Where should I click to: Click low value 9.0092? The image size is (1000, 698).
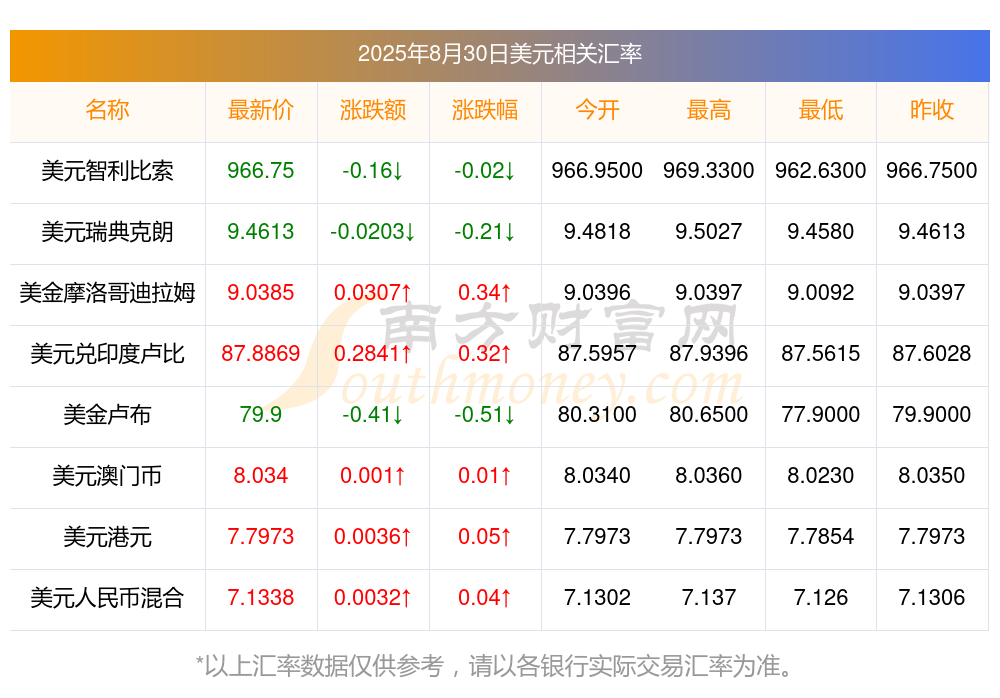click(x=820, y=293)
